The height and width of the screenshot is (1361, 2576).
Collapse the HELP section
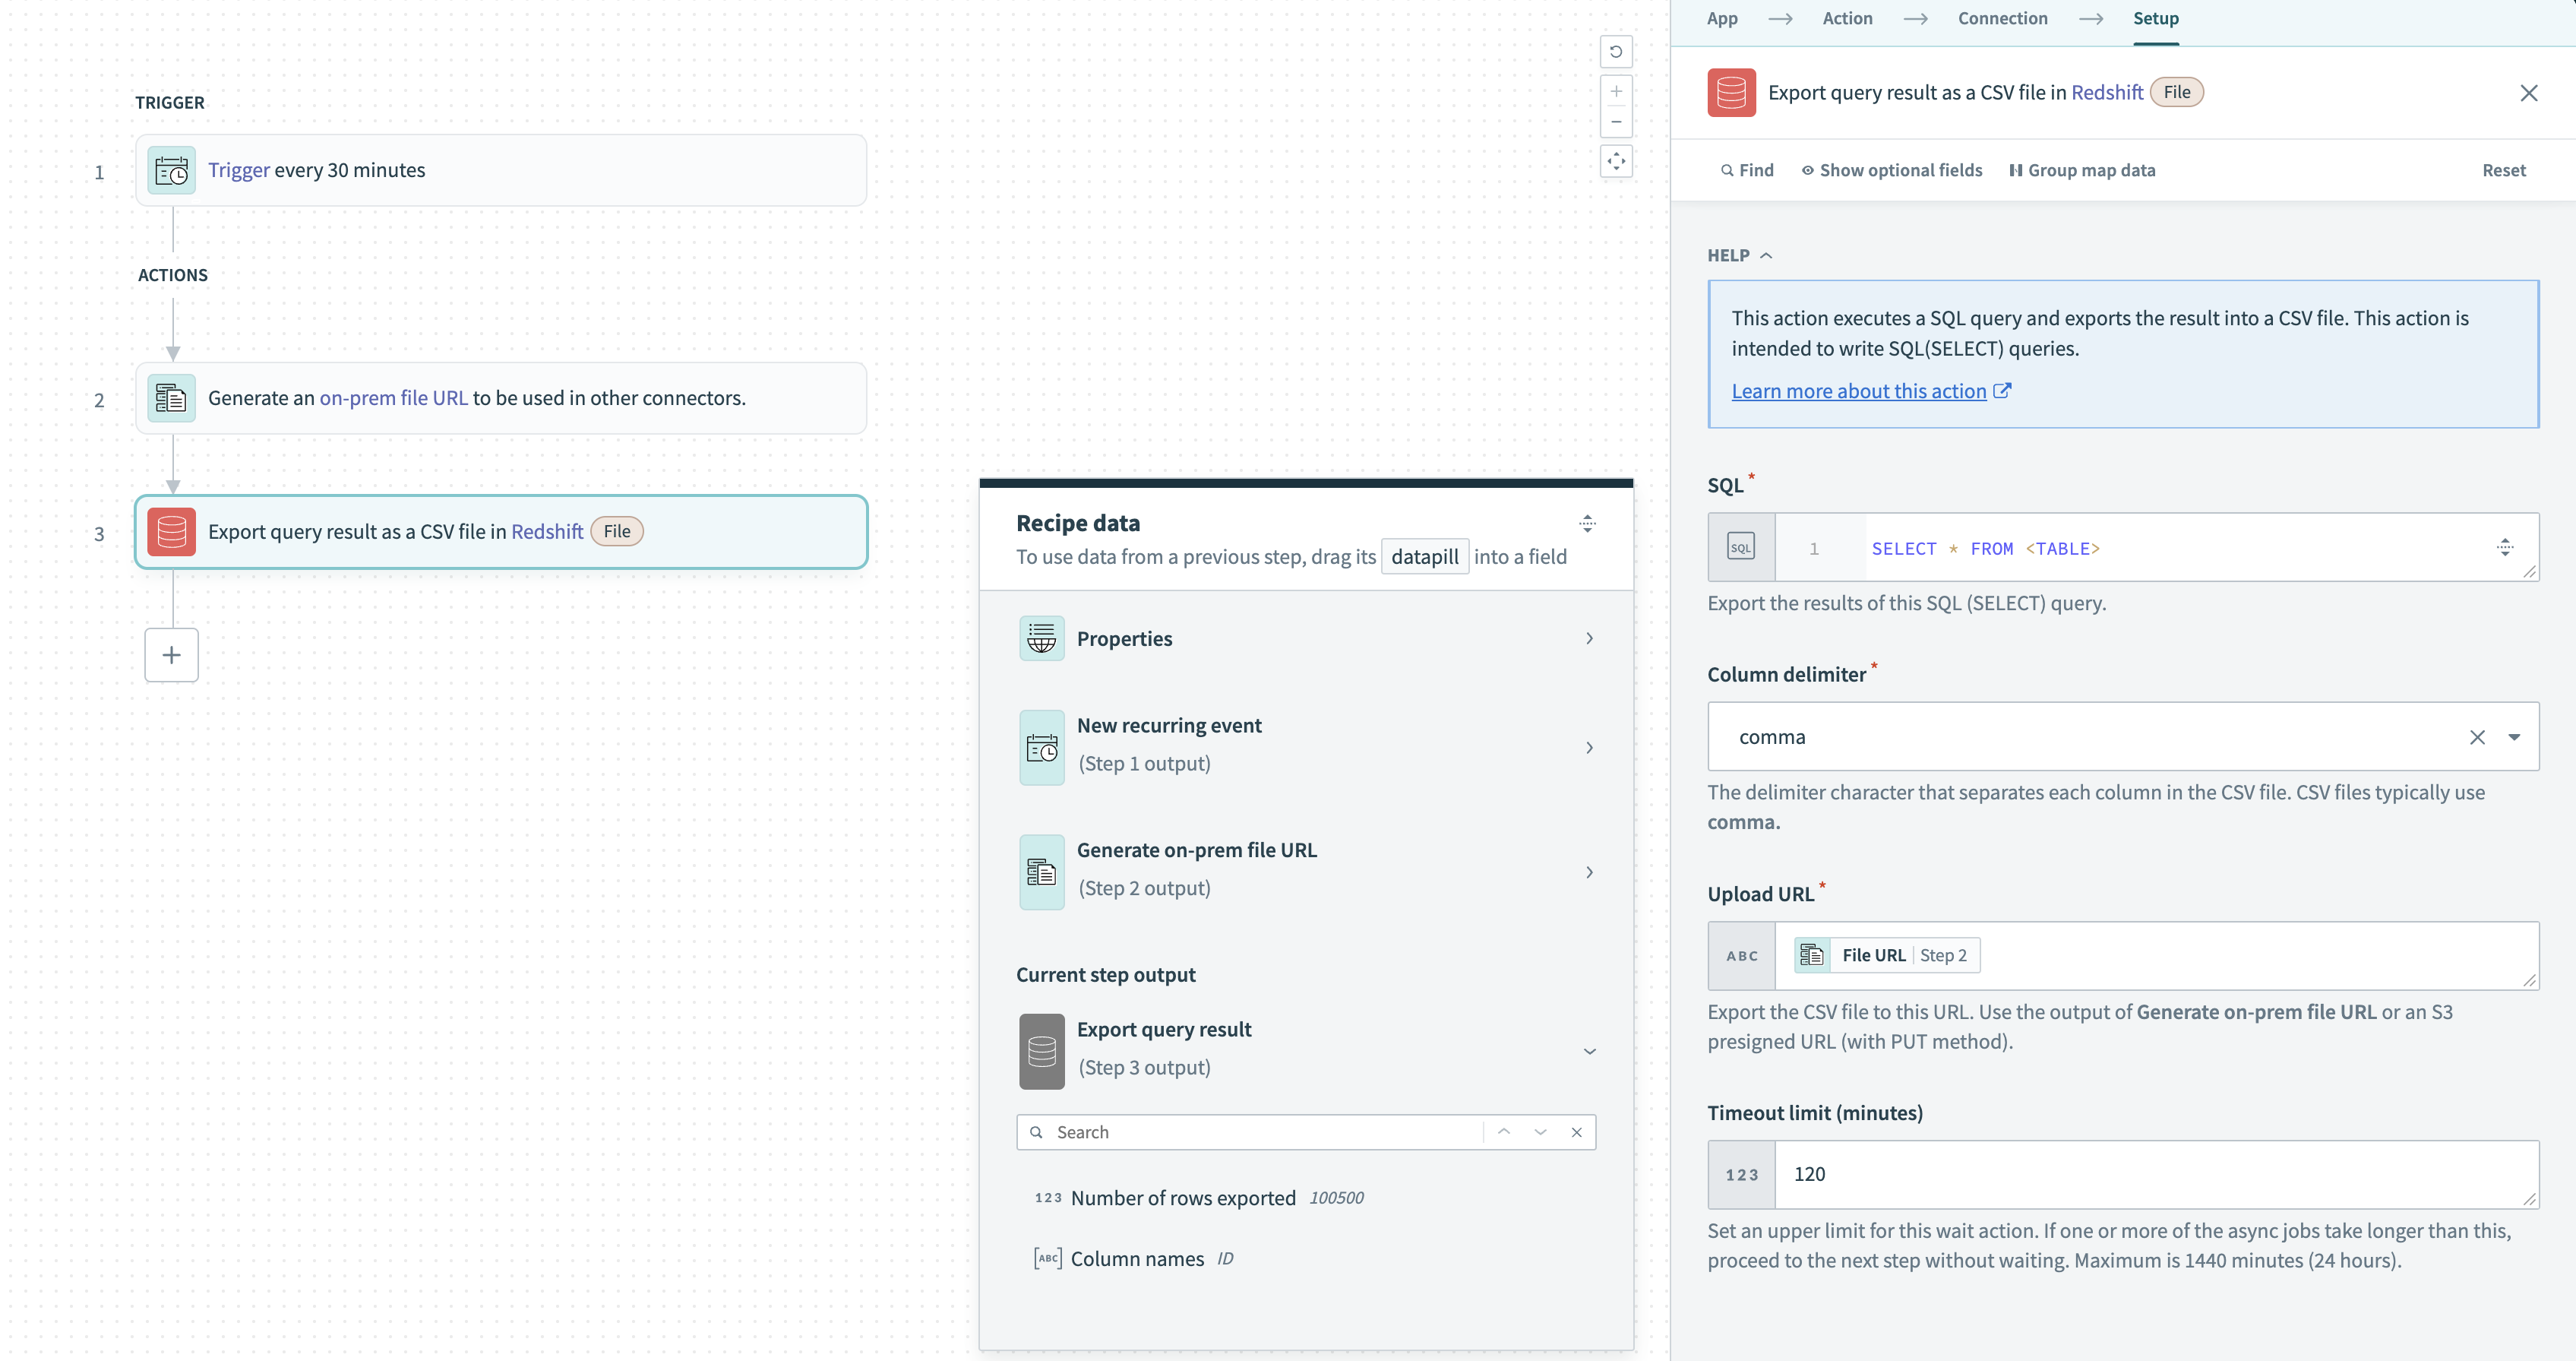click(1767, 255)
